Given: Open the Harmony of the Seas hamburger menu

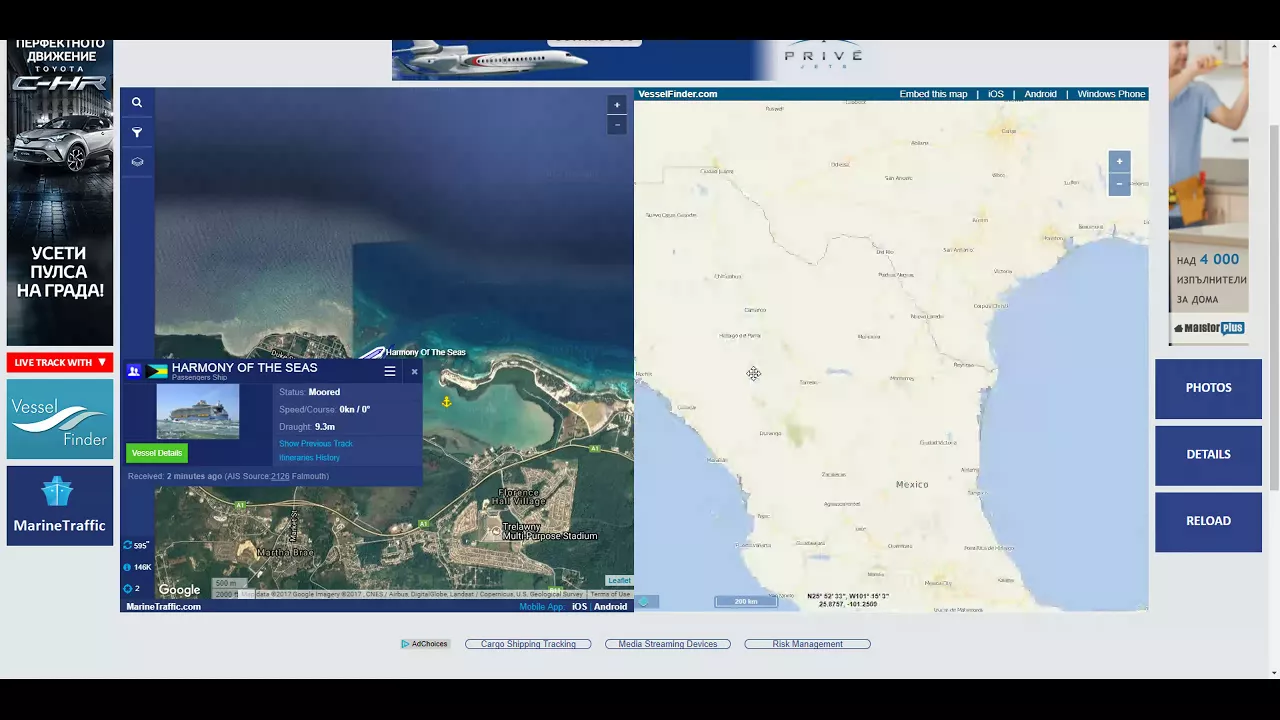Looking at the screenshot, I should tap(390, 371).
